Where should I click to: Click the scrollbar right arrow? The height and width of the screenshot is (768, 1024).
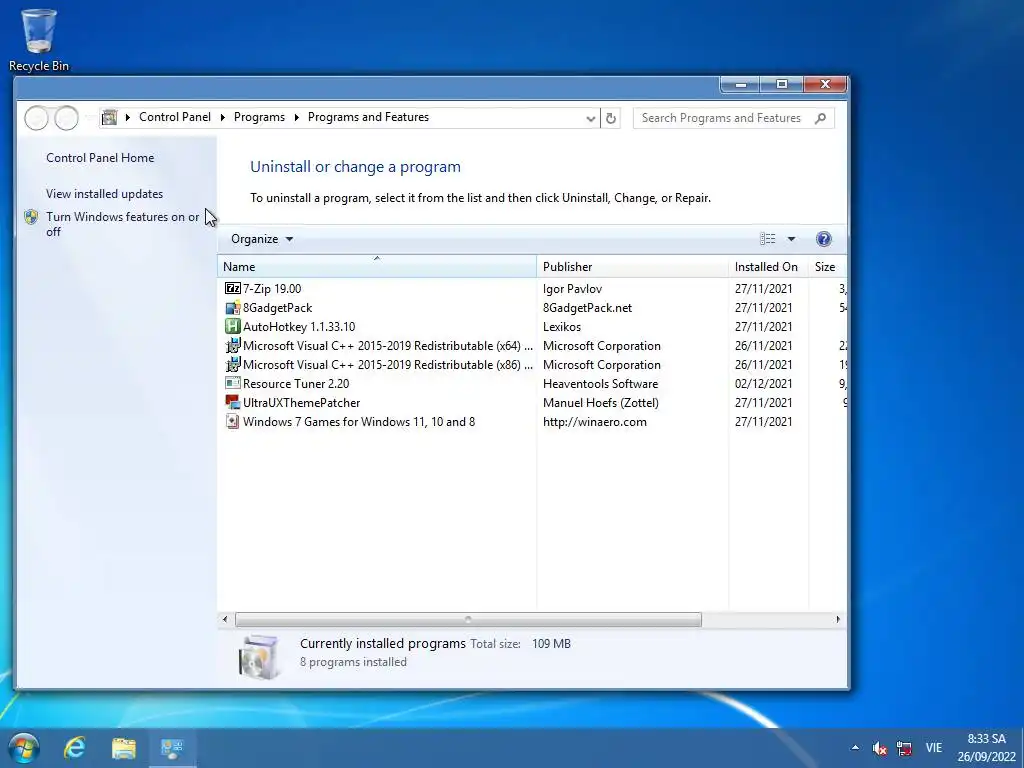(838, 619)
